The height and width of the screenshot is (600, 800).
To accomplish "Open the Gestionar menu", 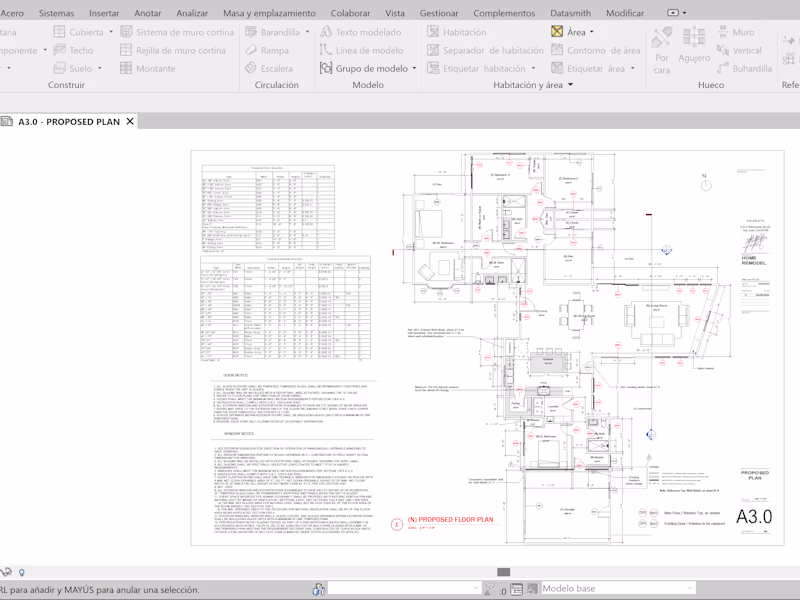I will [x=441, y=13].
